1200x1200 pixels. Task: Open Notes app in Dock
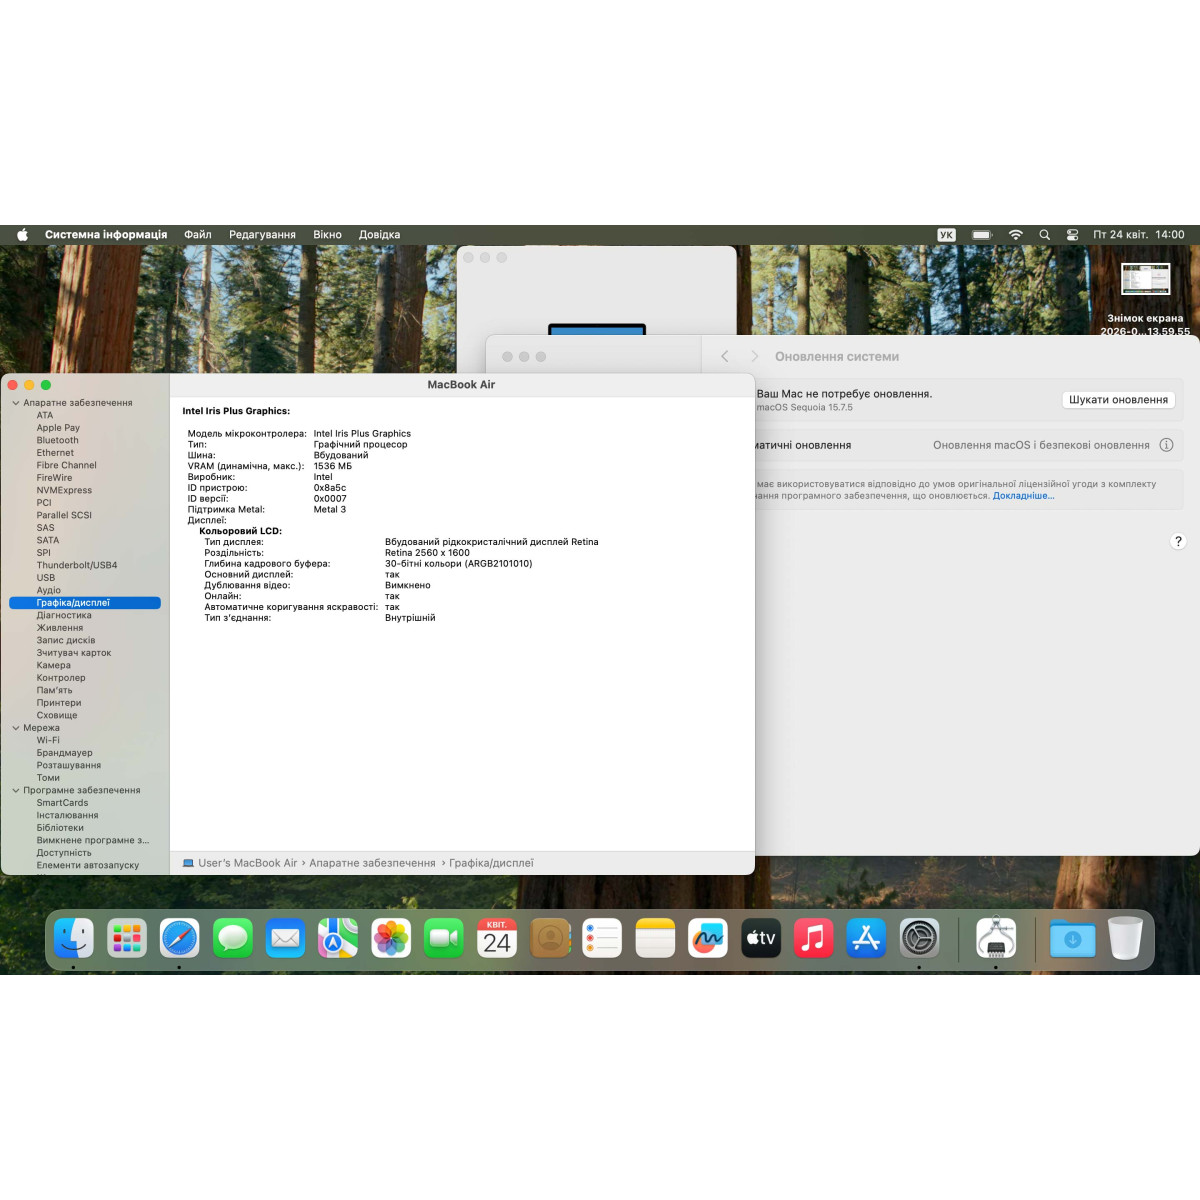[x=655, y=938]
